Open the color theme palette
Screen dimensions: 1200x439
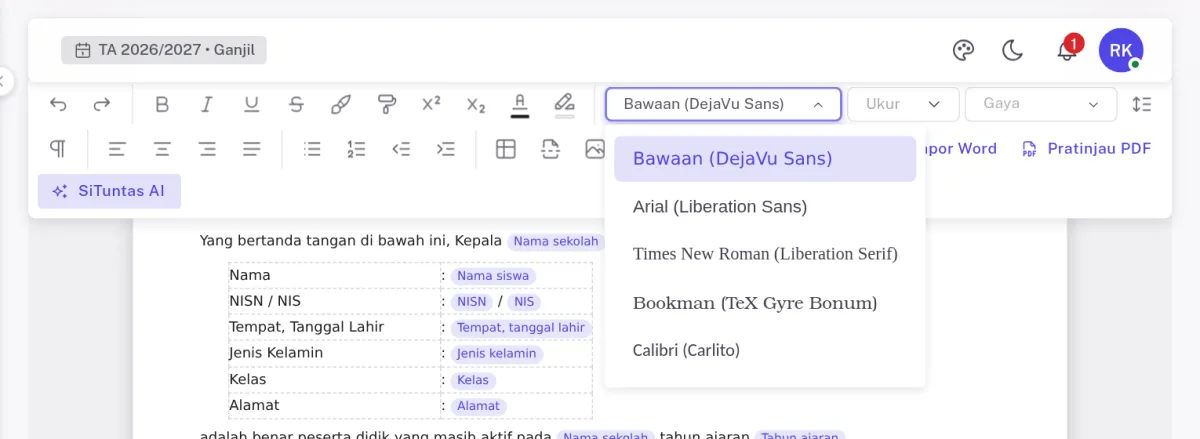pyautogui.click(x=963, y=50)
